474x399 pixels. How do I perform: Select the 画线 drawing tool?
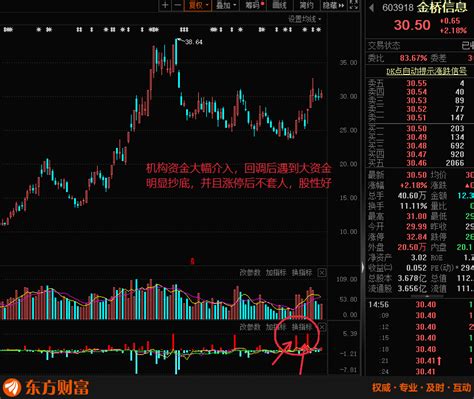pyautogui.click(x=279, y=5)
